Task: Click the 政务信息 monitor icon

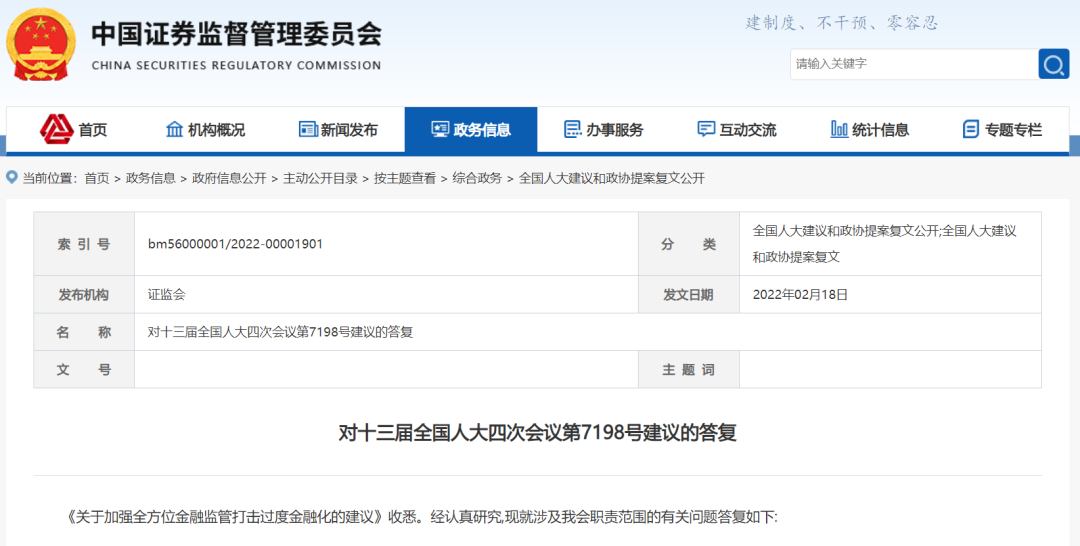Action: (x=440, y=129)
